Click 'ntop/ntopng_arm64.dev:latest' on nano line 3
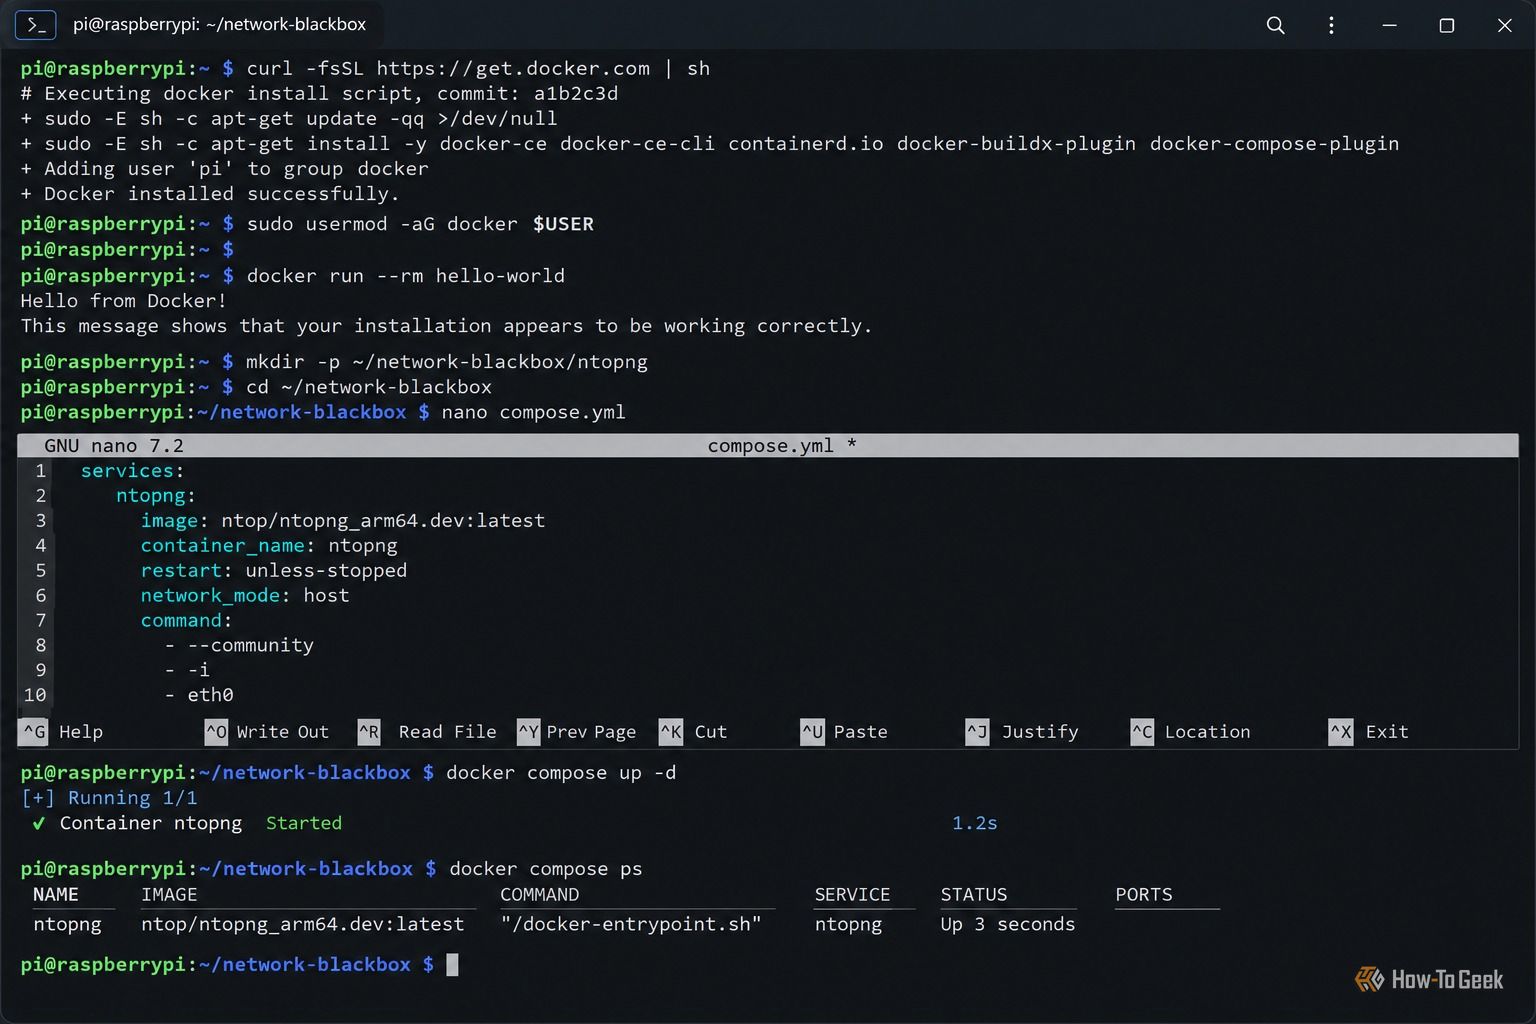Screen dimensions: 1536x1024 (383, 521)
